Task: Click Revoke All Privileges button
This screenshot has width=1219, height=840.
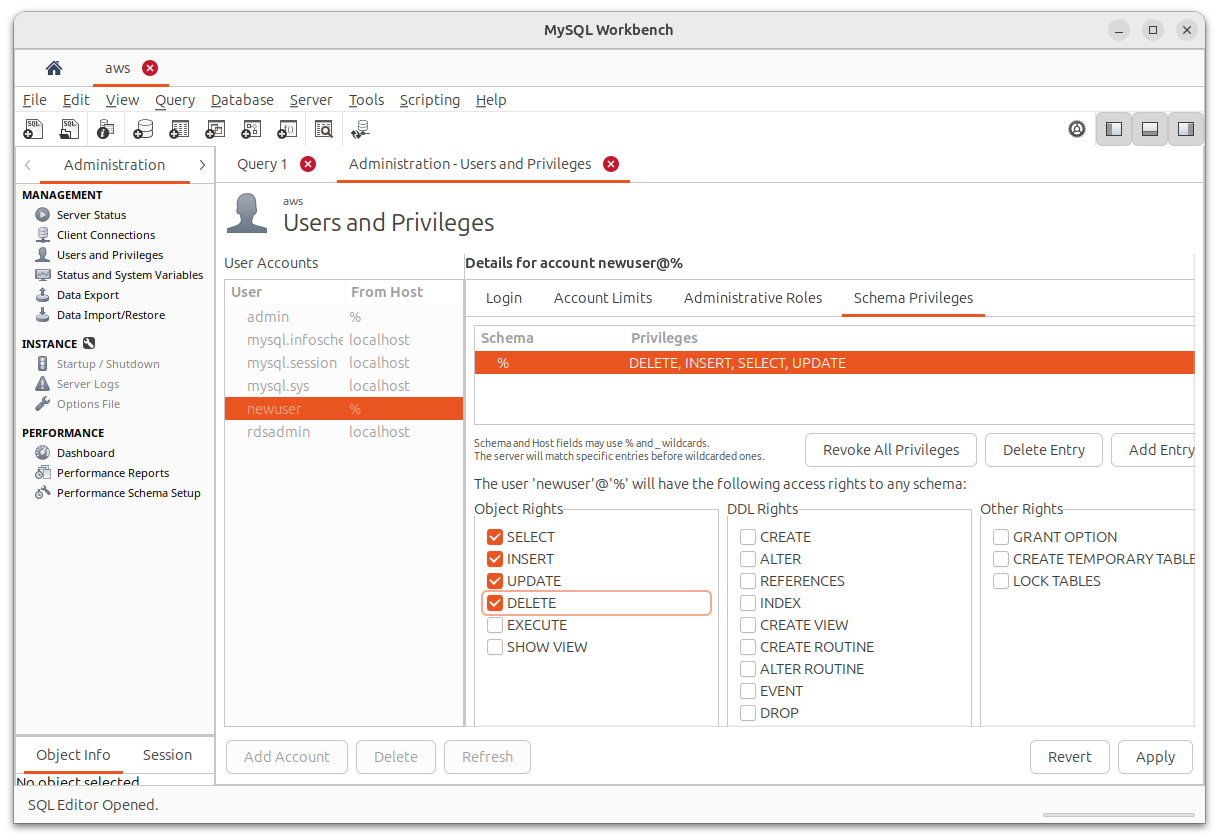Action: [x=891, y=450]
